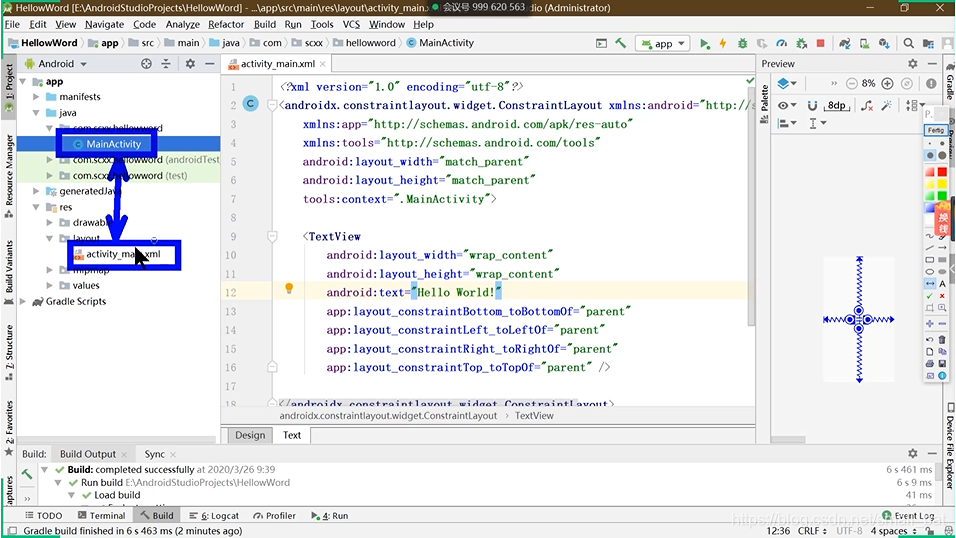Open AVD Manager icon
956x538 pixels.
tap(865, 43)
